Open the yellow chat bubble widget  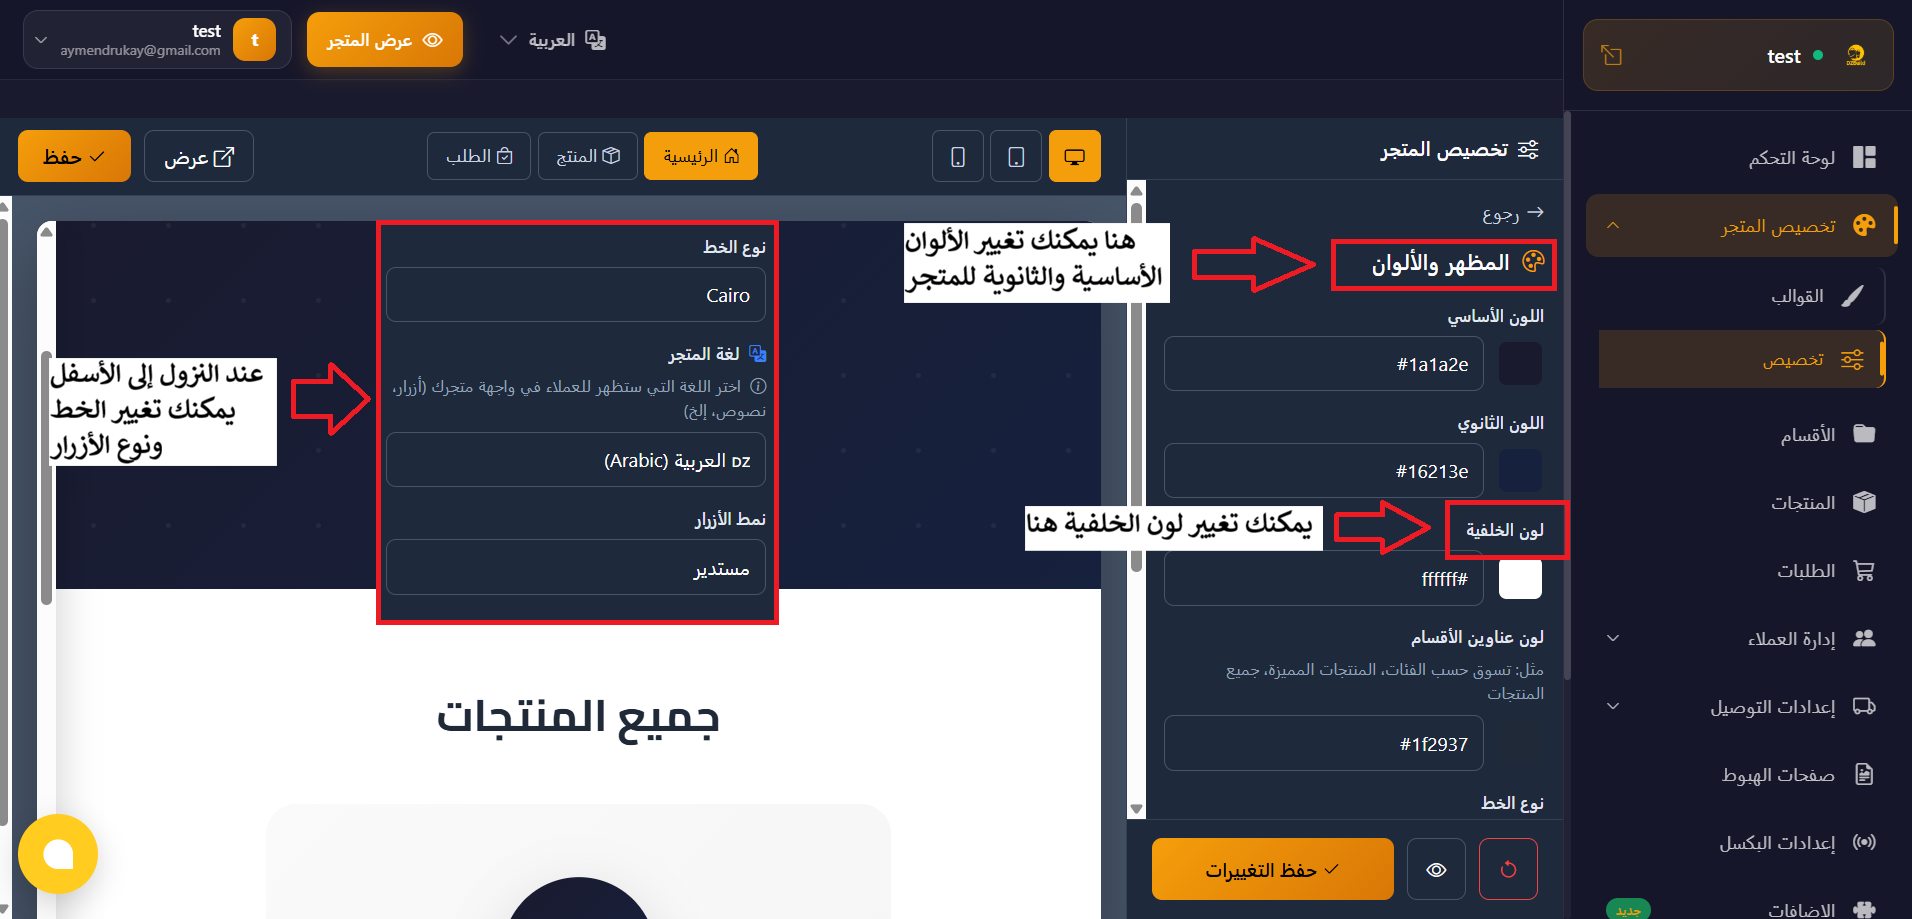[x=58, y=854]
